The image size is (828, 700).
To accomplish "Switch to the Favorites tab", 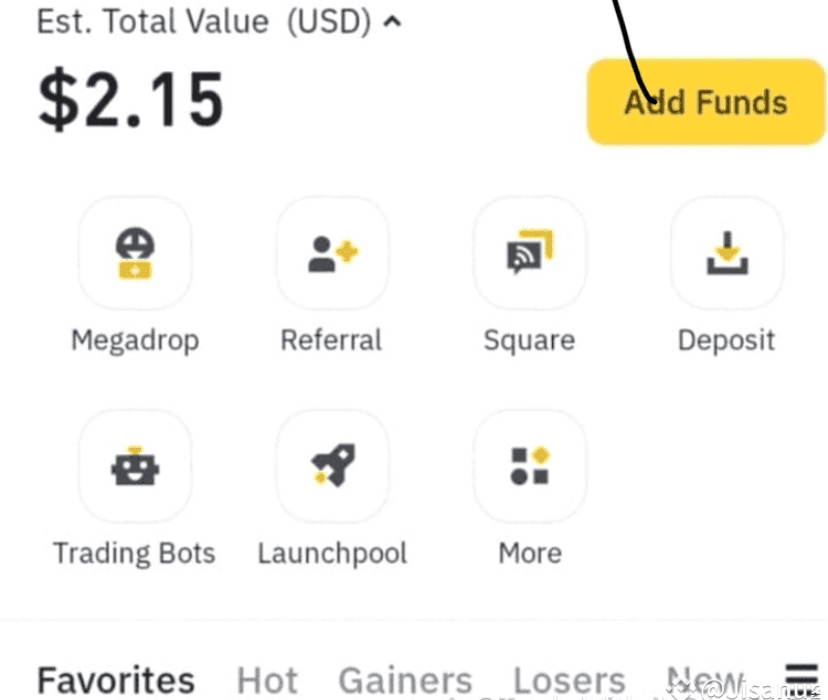I will click(x=115, y=681).
